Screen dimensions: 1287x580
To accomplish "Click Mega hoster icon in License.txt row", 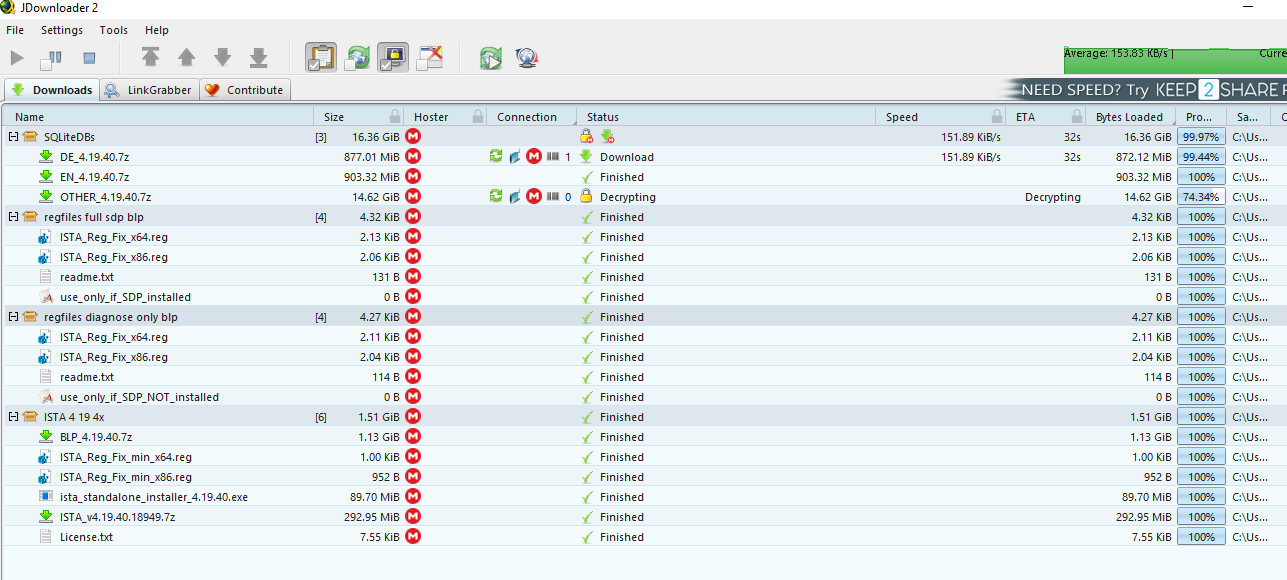I will tap(413, 537).
